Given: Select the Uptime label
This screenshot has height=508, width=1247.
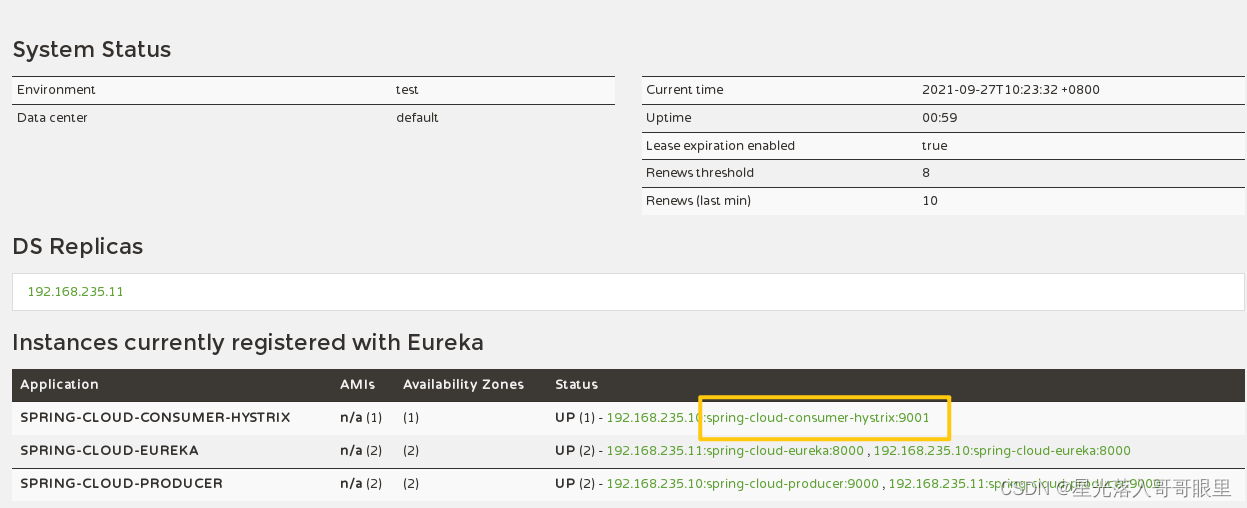Looking at the screenshot, I should pyautogui.click(x=669, y=118).
